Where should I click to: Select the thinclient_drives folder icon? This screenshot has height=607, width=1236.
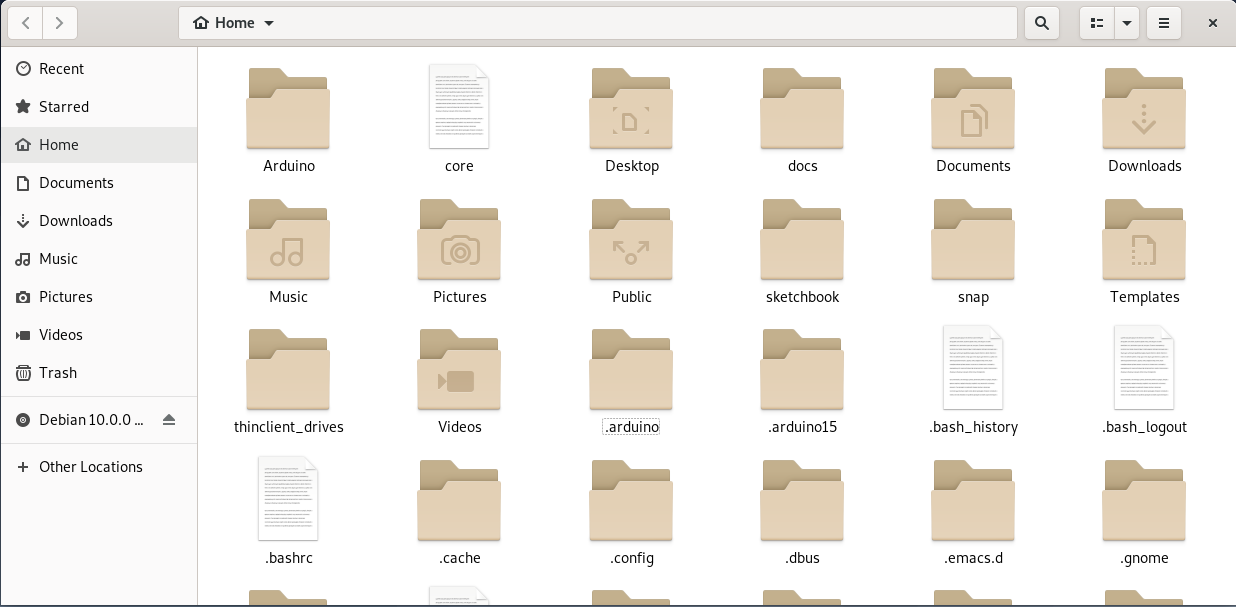click(288, 369)
